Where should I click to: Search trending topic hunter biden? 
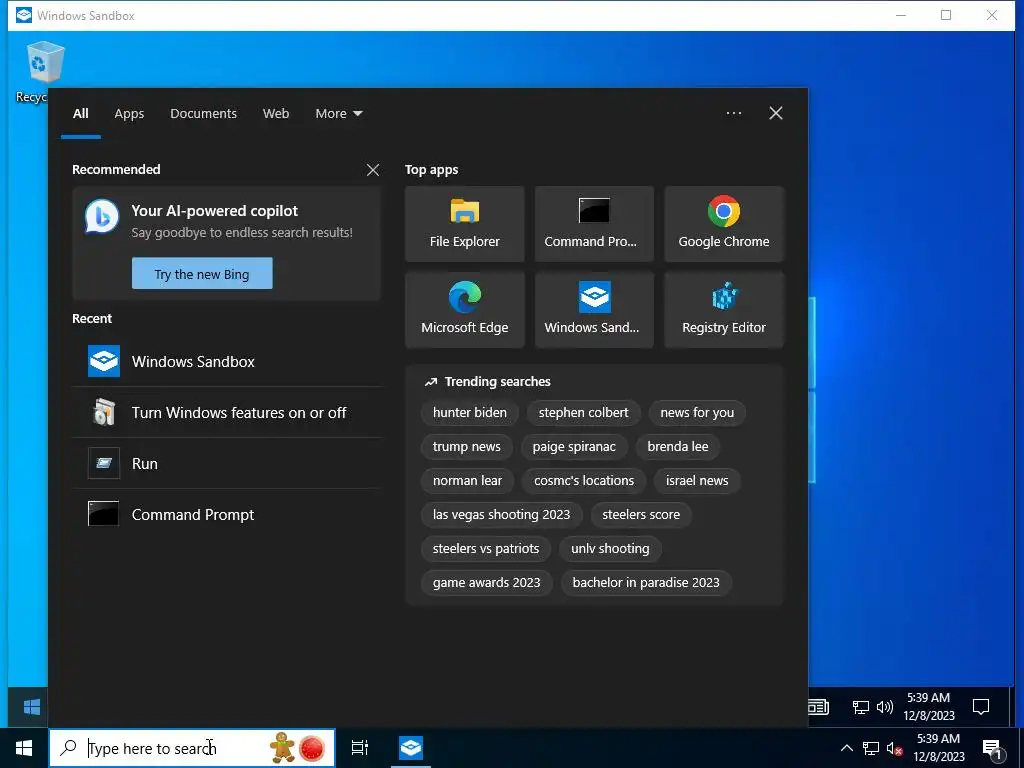tap(470, 413)
